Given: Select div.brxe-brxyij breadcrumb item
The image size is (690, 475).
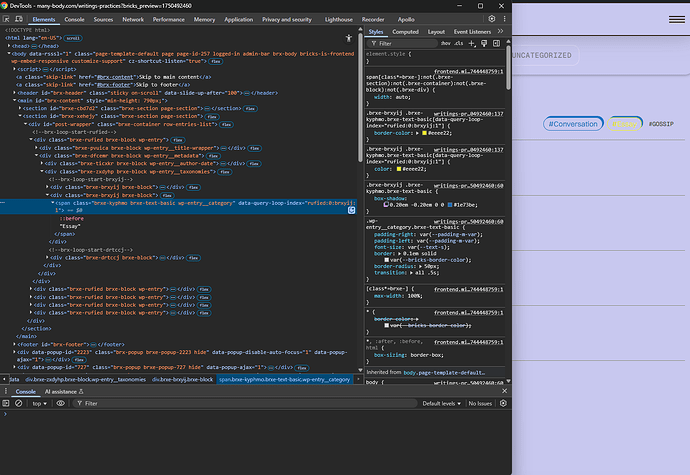Looking at the screenshot, I should coord(182,379).
